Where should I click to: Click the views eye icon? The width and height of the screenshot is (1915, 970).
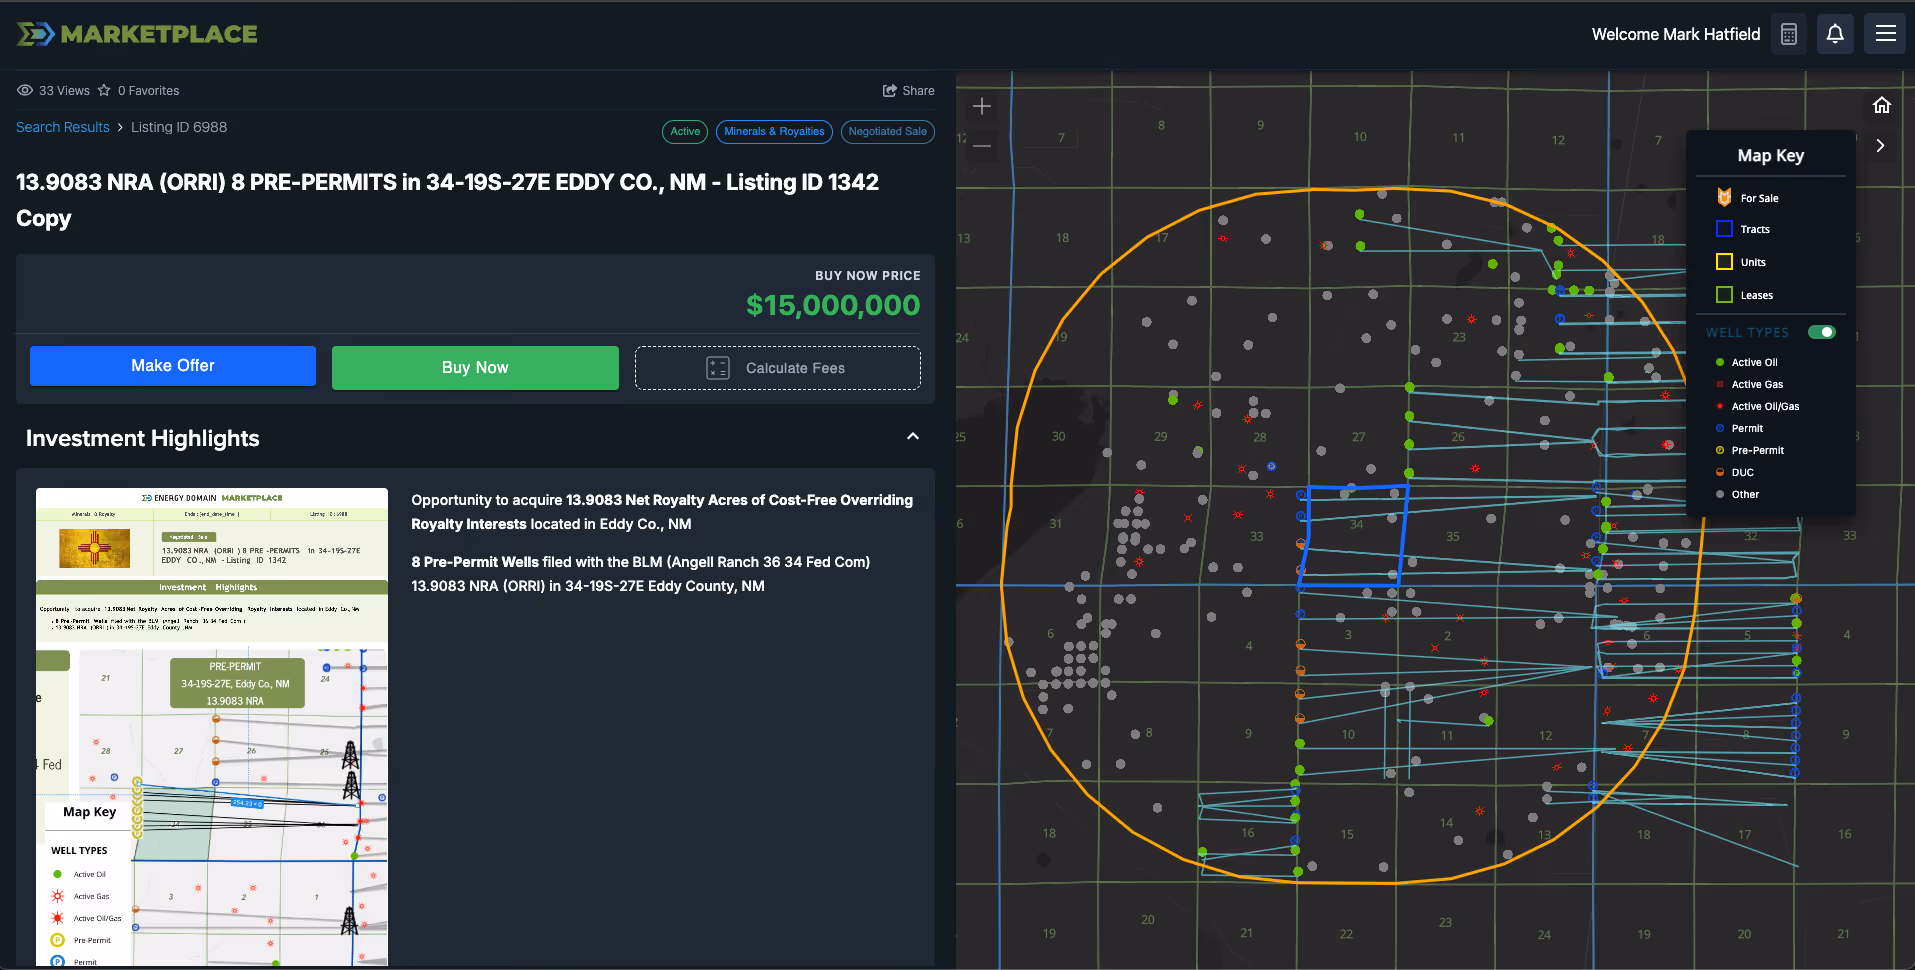point(25,90)
